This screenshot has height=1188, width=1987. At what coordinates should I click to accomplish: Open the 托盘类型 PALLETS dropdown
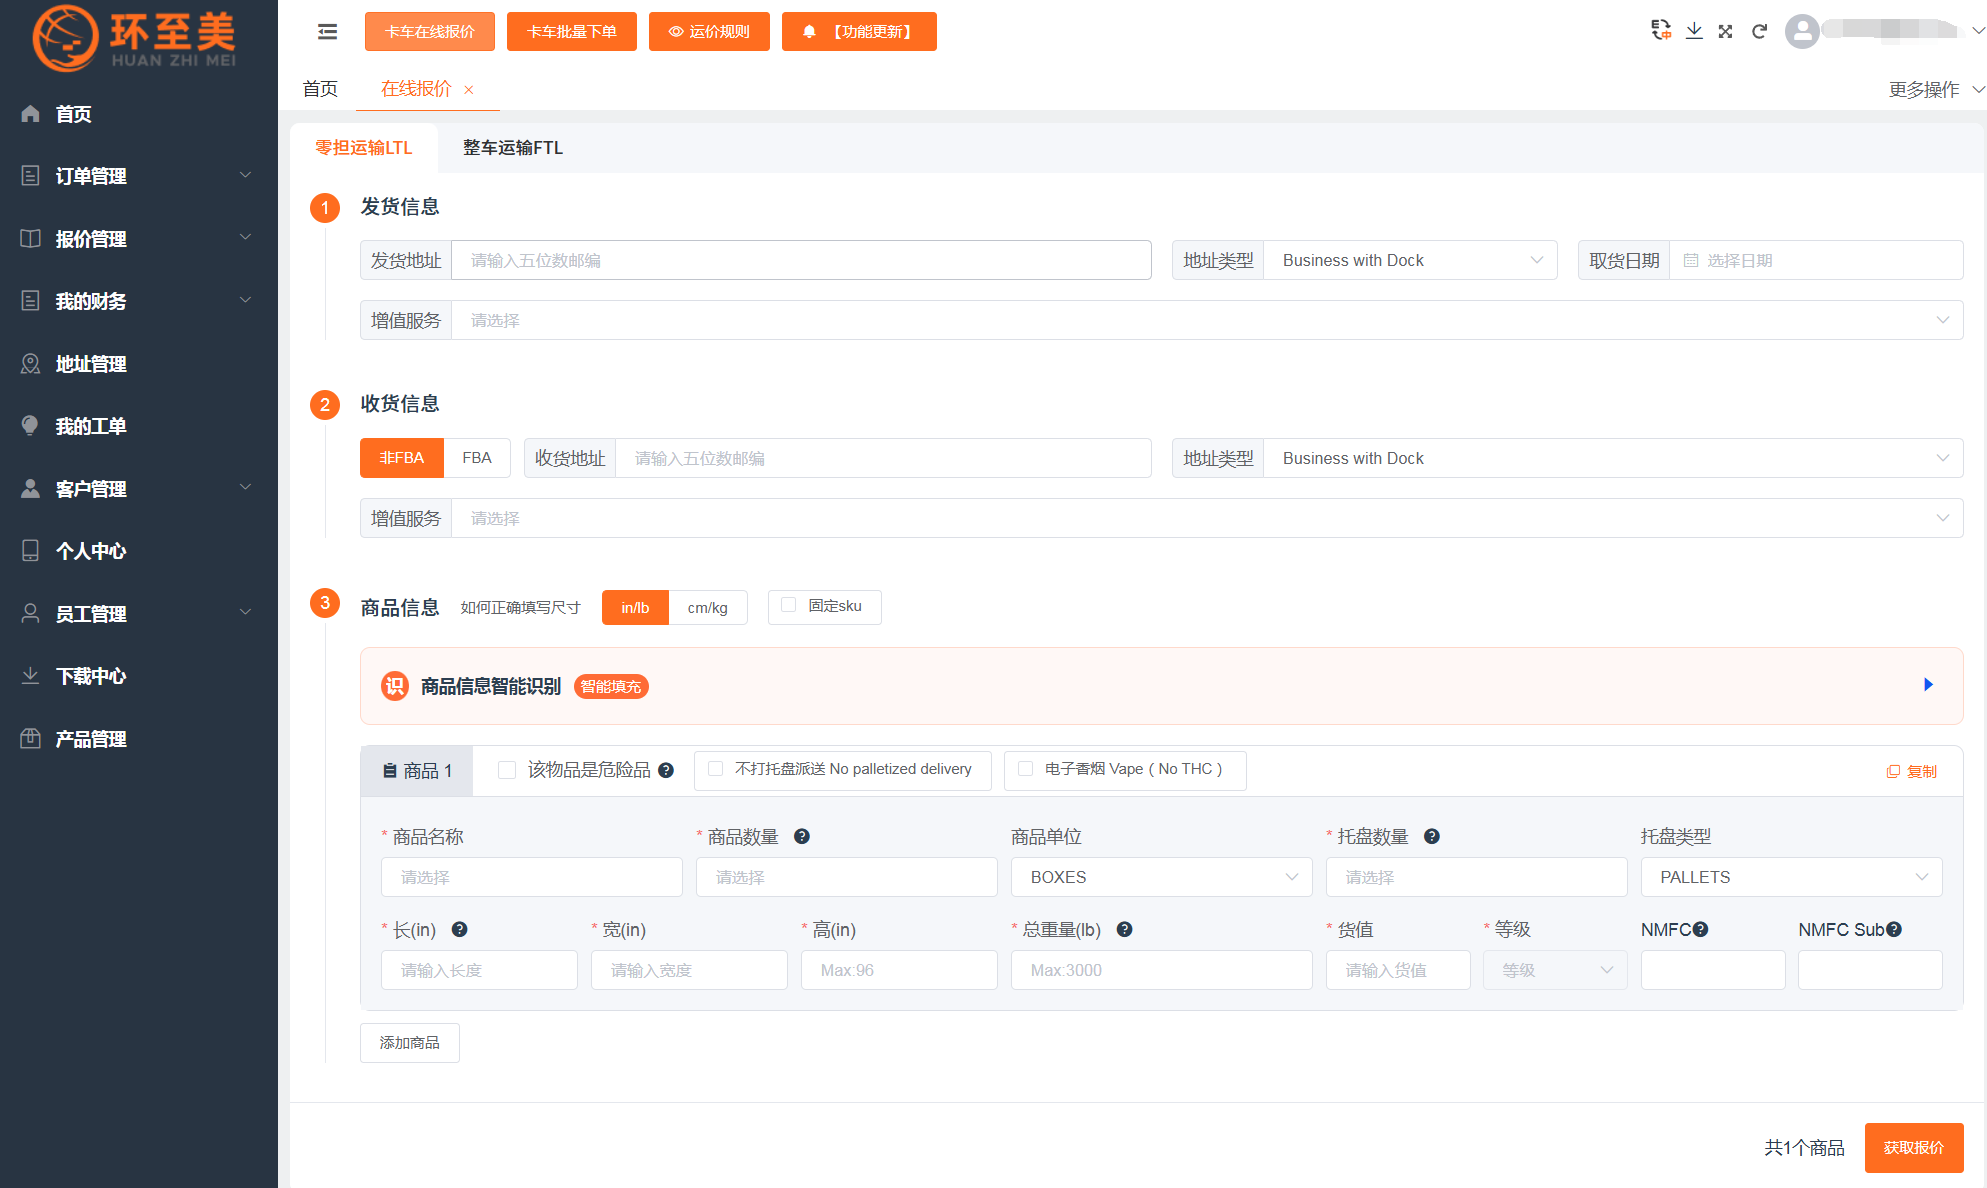(x=1791, y=877)
